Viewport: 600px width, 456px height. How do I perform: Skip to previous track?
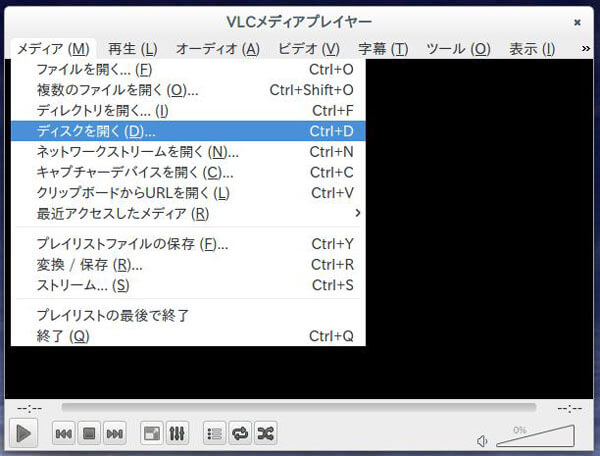[x=64, y=433]
